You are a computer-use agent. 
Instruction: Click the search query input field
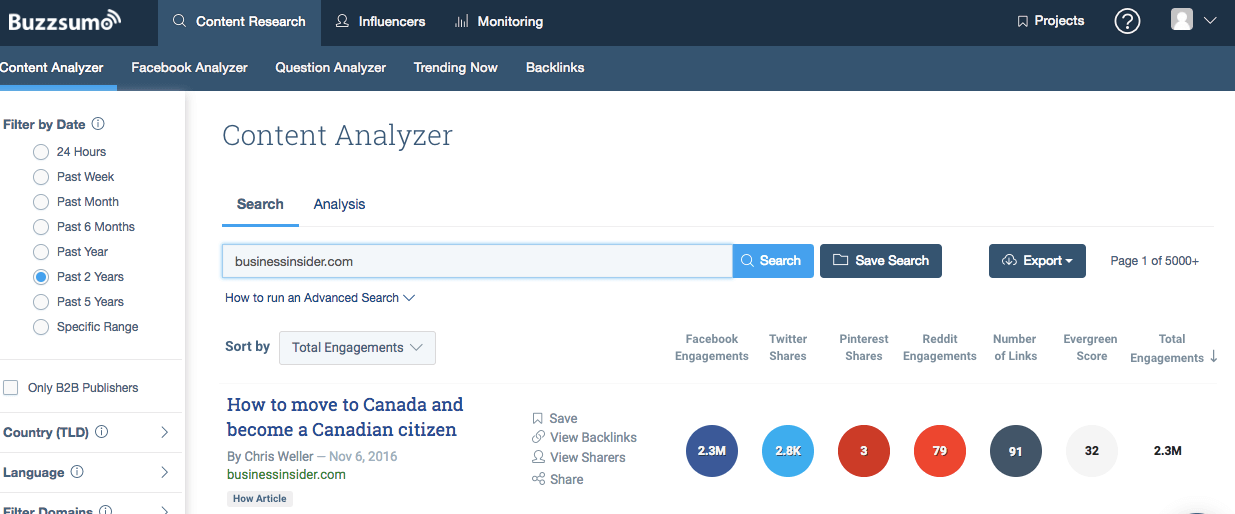click(x=477, y=261)
